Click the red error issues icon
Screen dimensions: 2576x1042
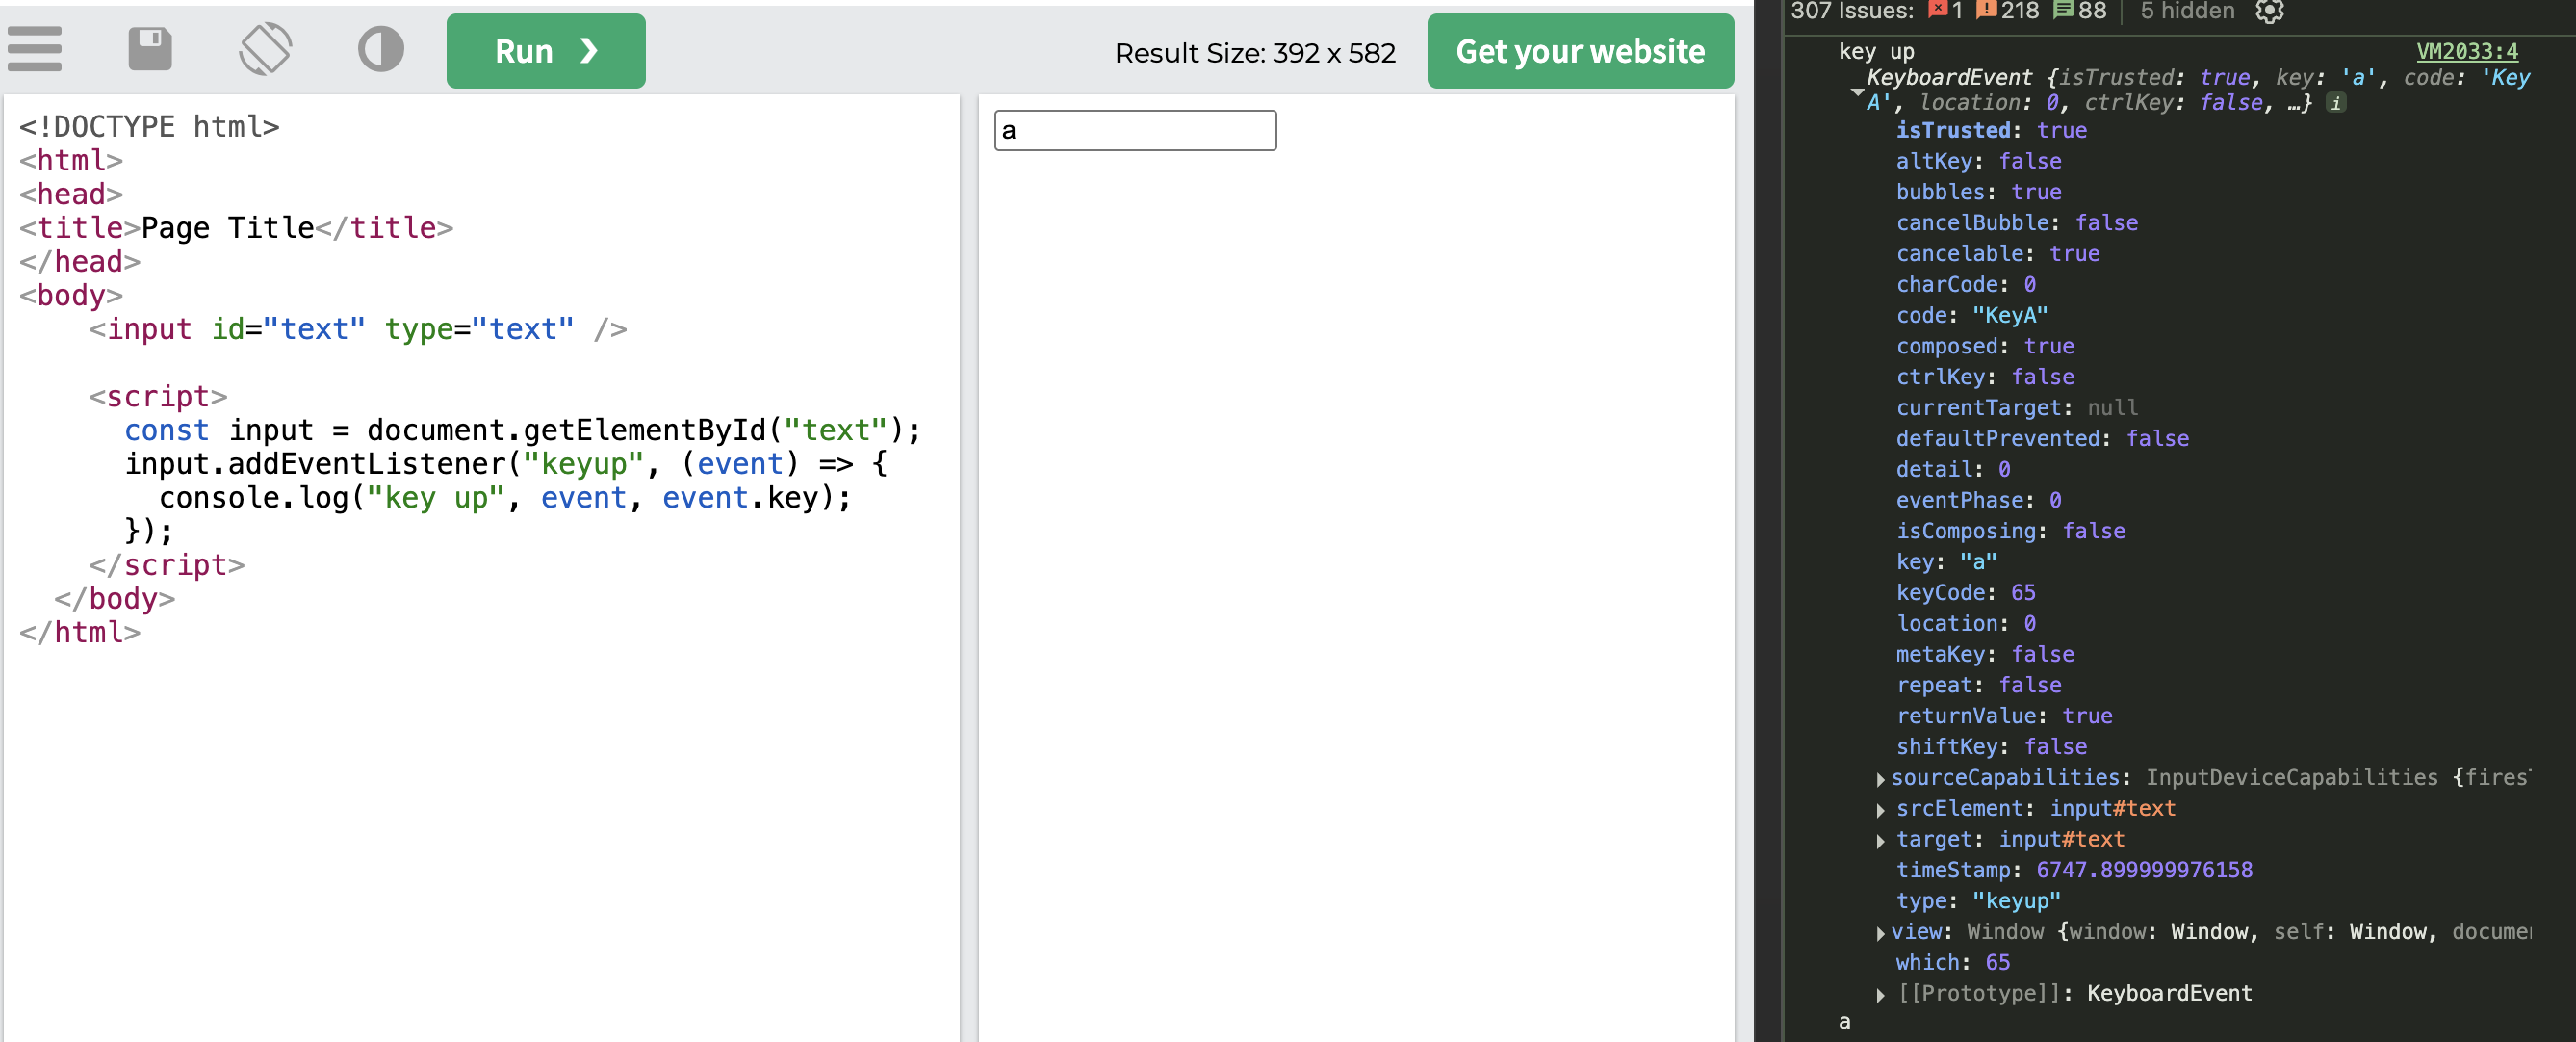point(1938,10)
